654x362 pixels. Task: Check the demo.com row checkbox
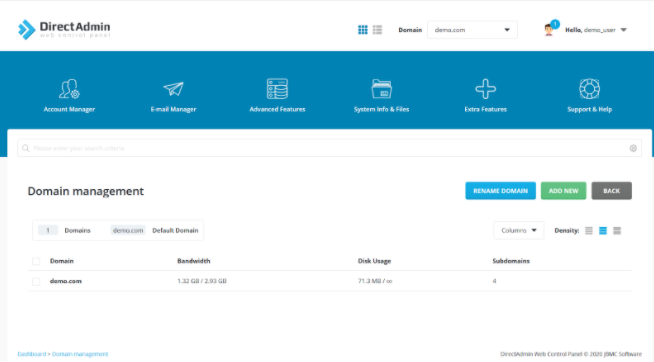[x=36, y=282]
